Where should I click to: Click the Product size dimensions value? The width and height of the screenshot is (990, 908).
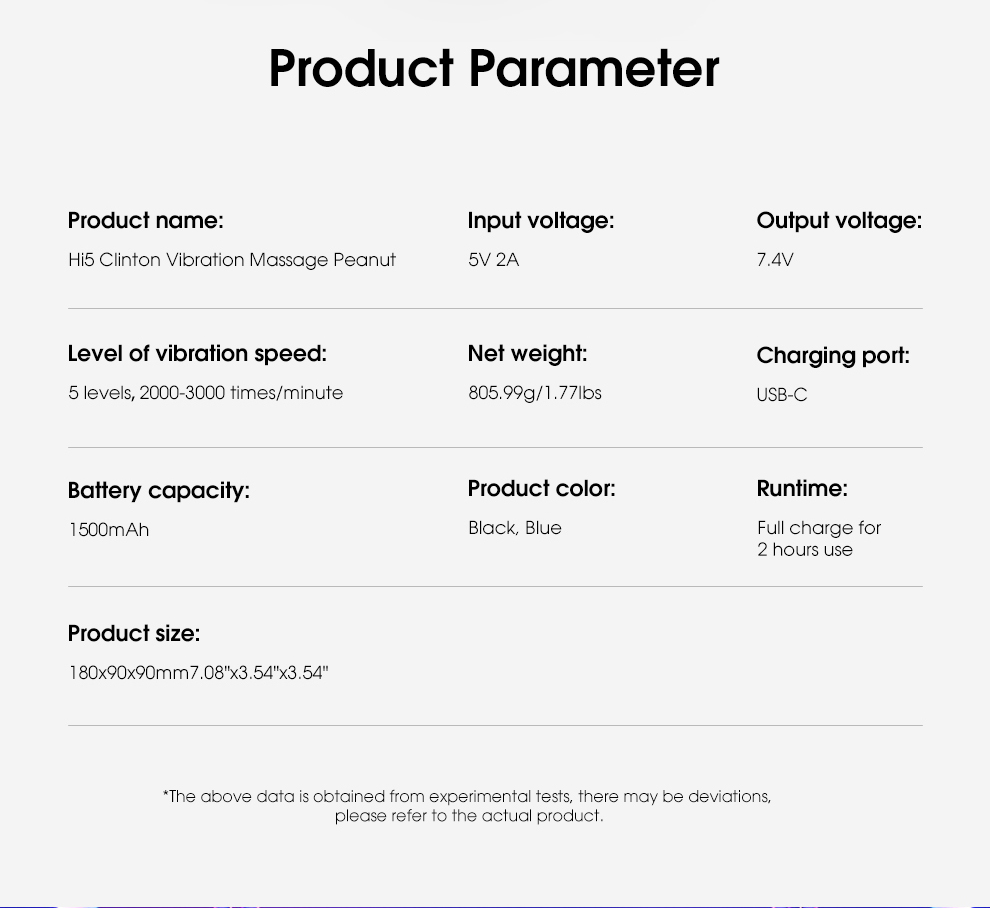198,672
